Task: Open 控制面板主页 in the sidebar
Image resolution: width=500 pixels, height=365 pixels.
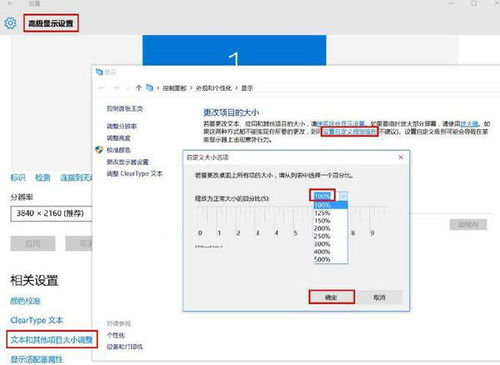Action: pos(125,109)
